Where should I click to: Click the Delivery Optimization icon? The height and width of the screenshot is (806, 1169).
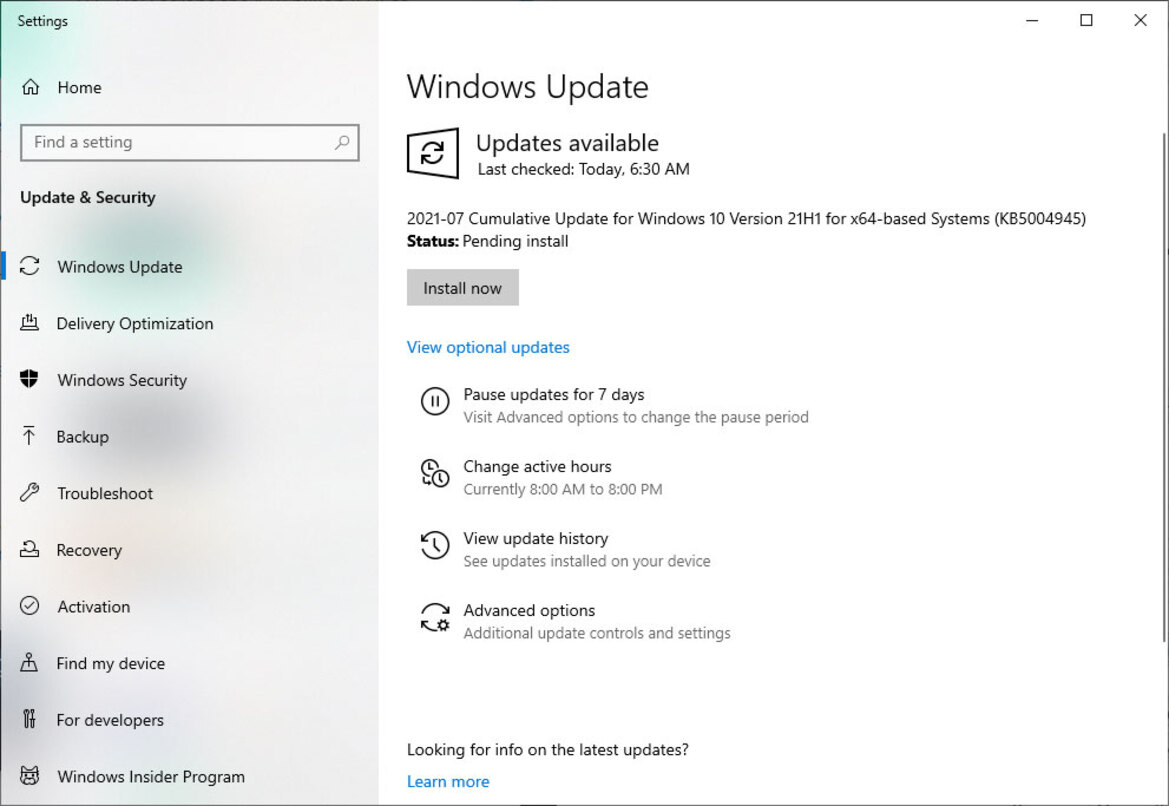point(29,323)
